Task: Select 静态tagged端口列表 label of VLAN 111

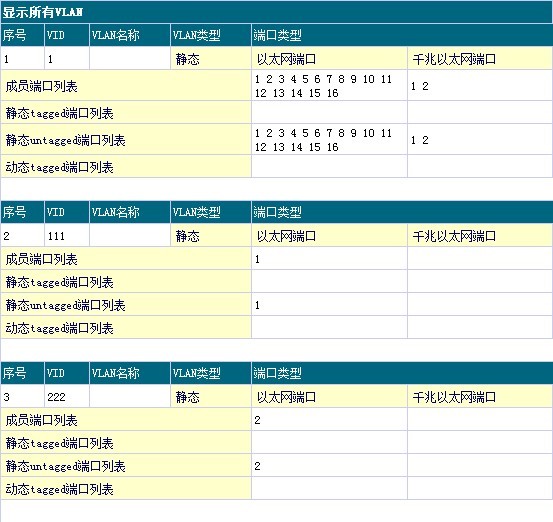Action: coord(59,282)
